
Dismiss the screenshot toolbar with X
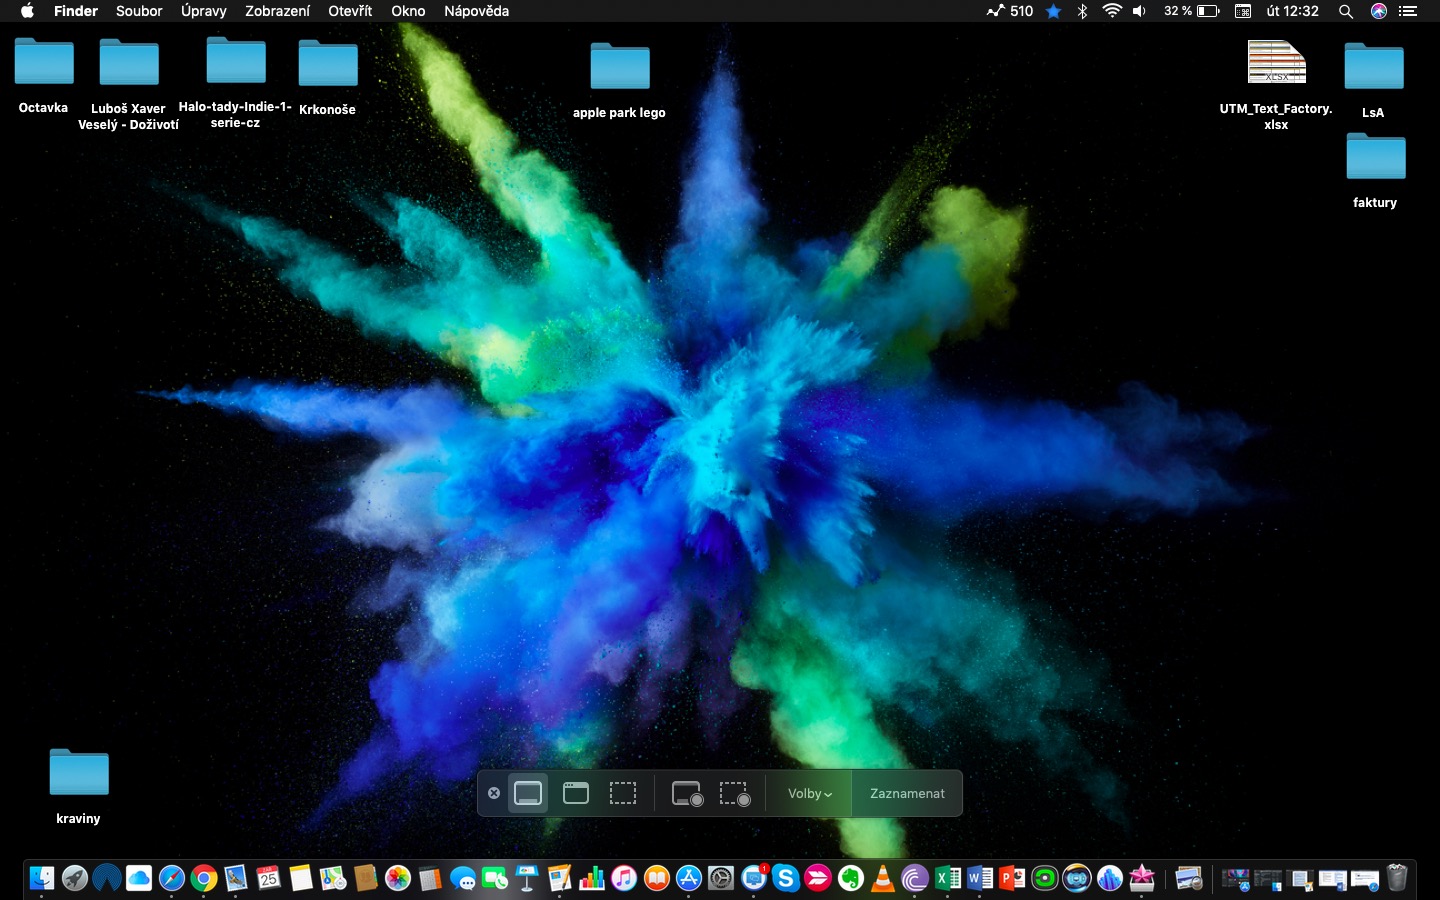[494, 792]
